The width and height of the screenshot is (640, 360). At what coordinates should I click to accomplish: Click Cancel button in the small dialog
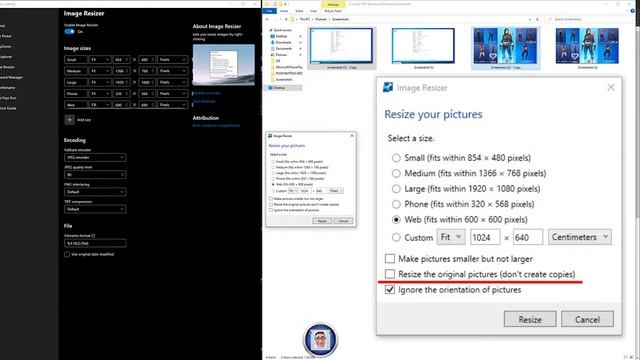pyautogui.click(x=343, y=221)
